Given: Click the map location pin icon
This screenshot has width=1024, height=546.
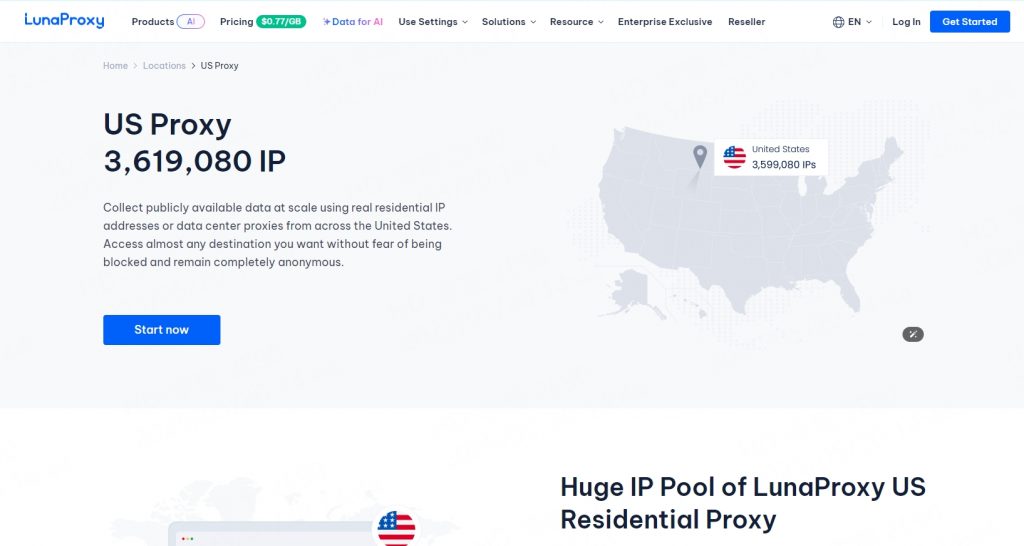Looking at the screenshot, I should (699, 157).
